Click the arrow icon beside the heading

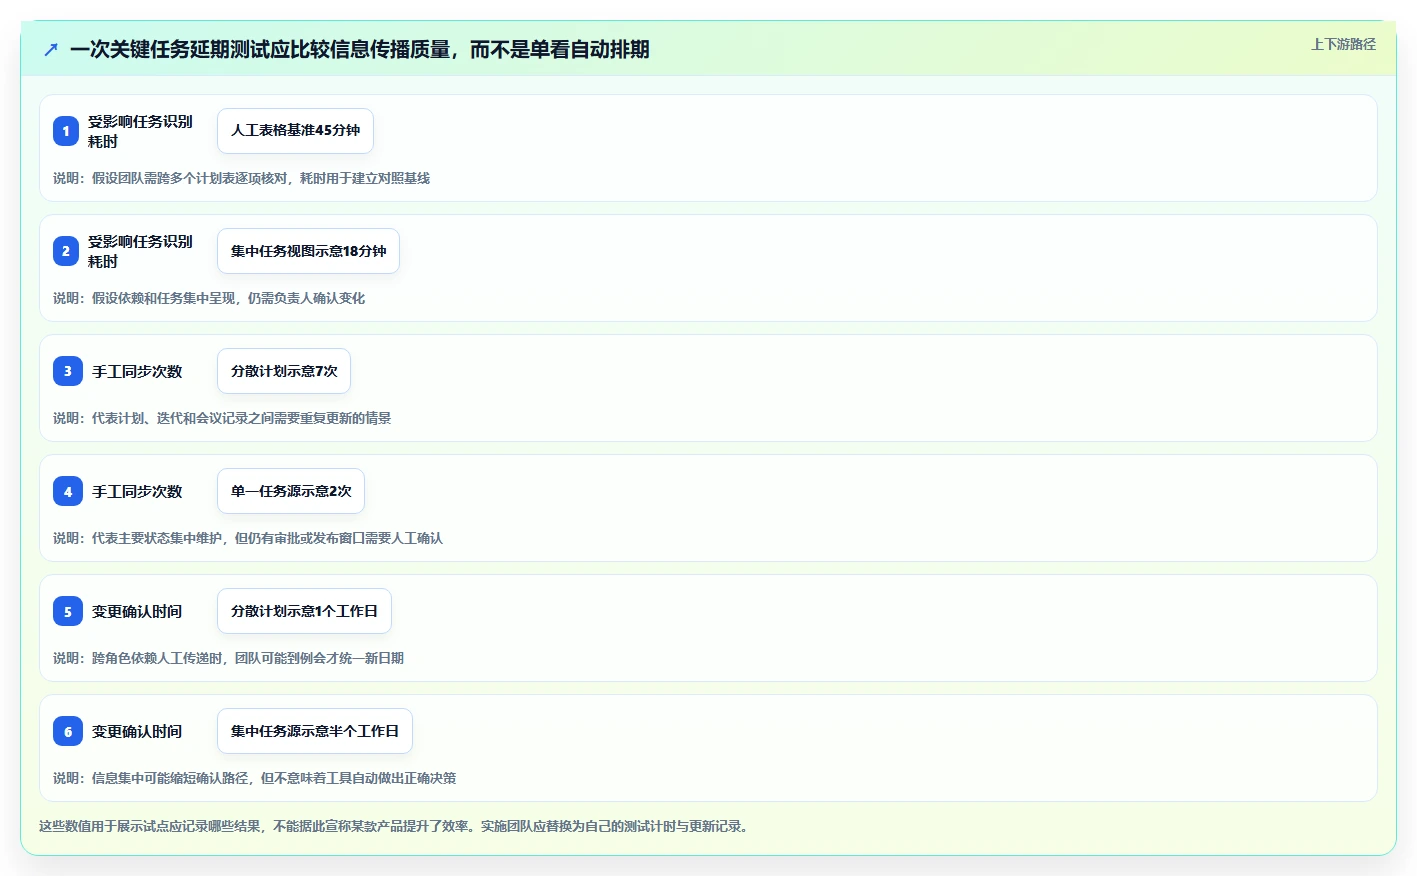[51, 49]
